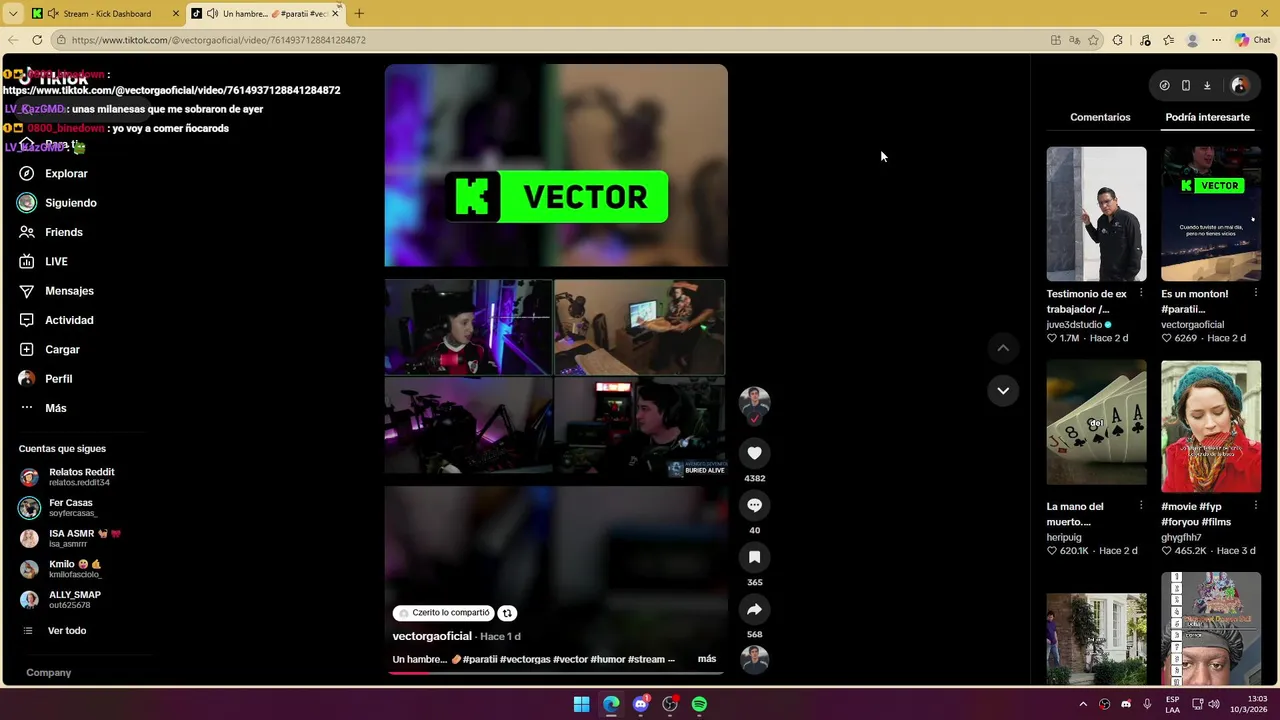Open the playing-cards La mano del muerto thumbnail
Screen dimensions: 1280x720
[1096, 422]
